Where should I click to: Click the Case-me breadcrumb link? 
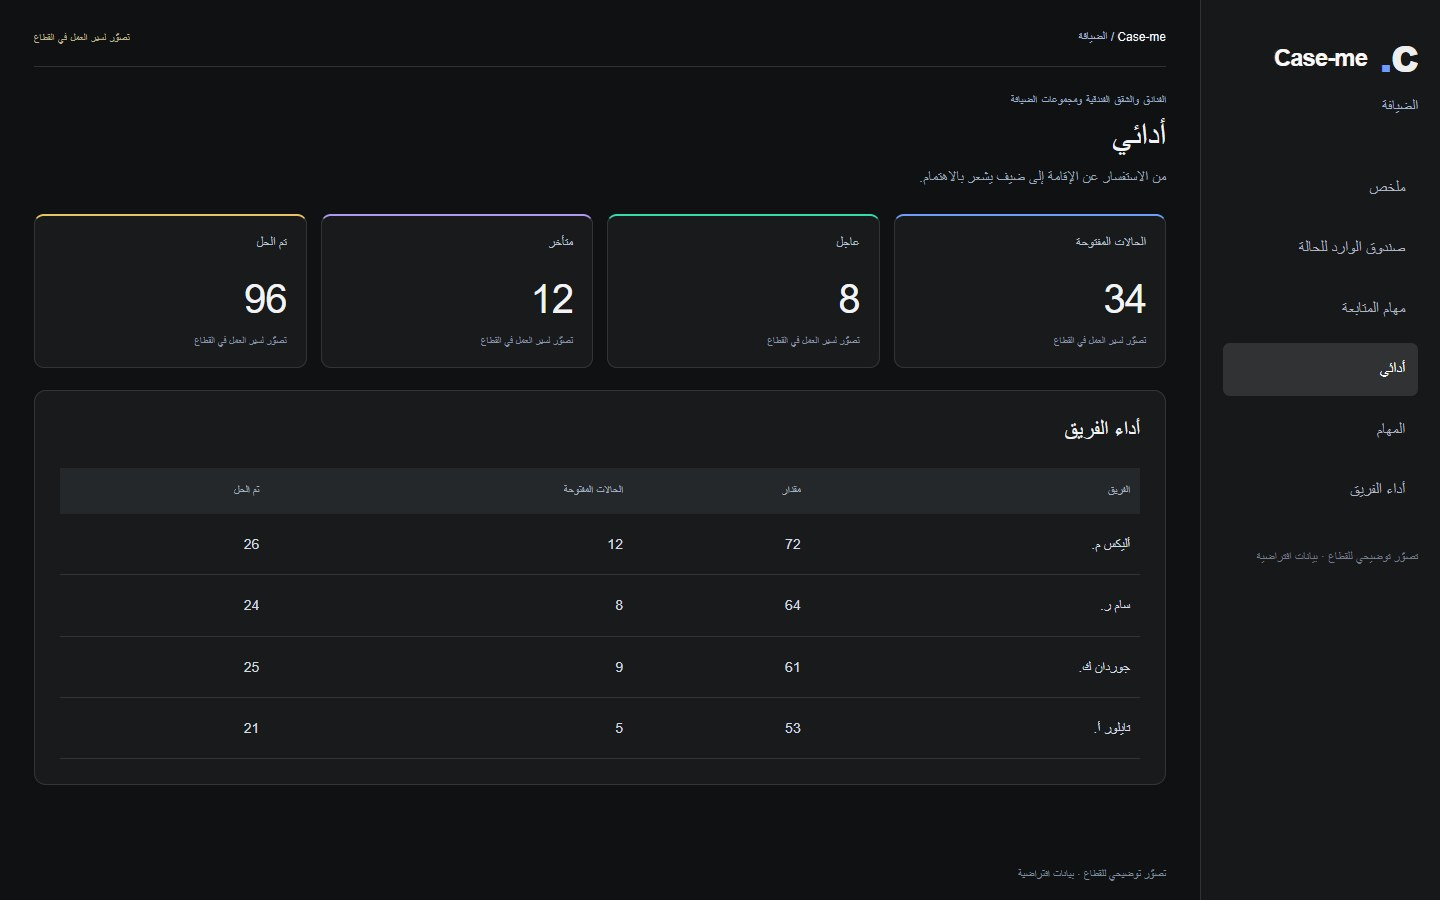pyautogui.click(x=1141, y=37)
